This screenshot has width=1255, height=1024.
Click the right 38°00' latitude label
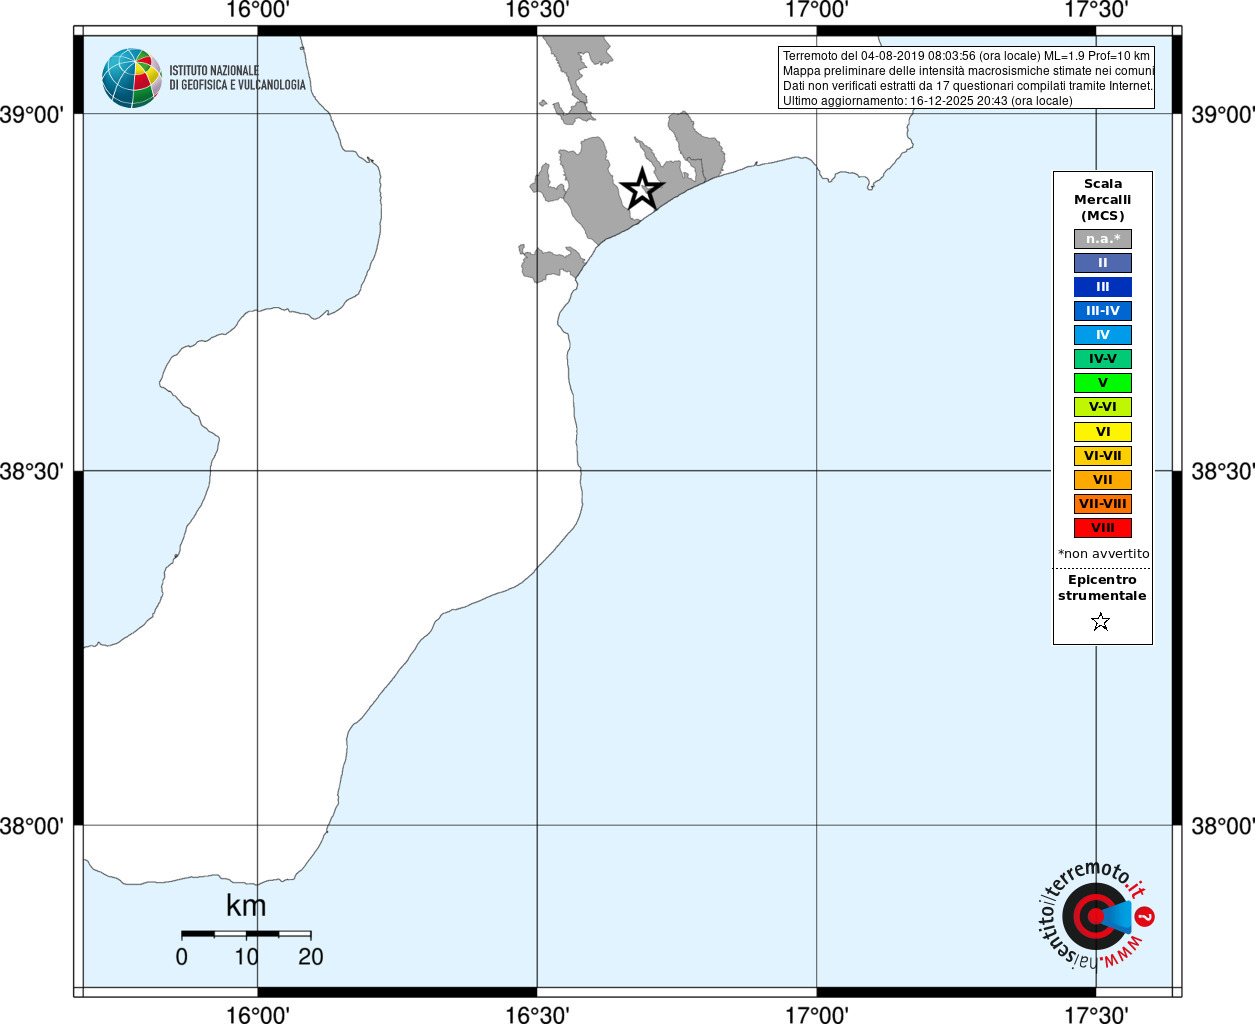coord(1222,826)
